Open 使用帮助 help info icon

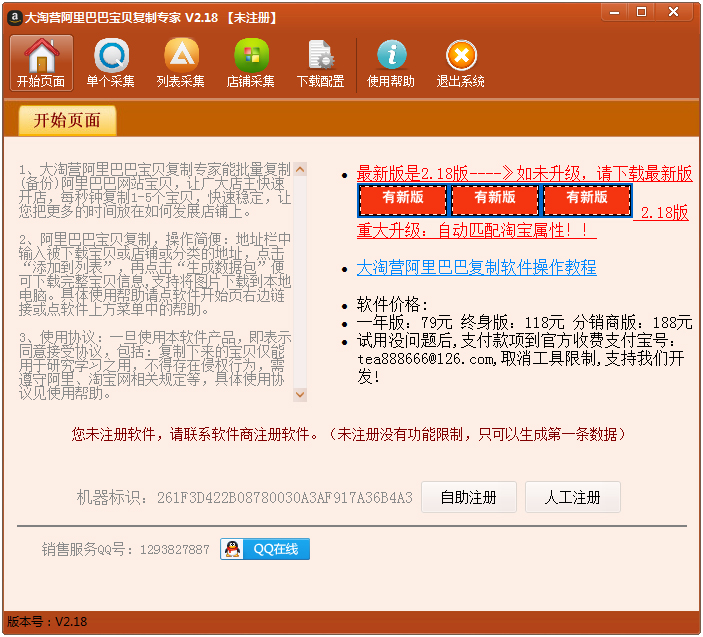391,63
